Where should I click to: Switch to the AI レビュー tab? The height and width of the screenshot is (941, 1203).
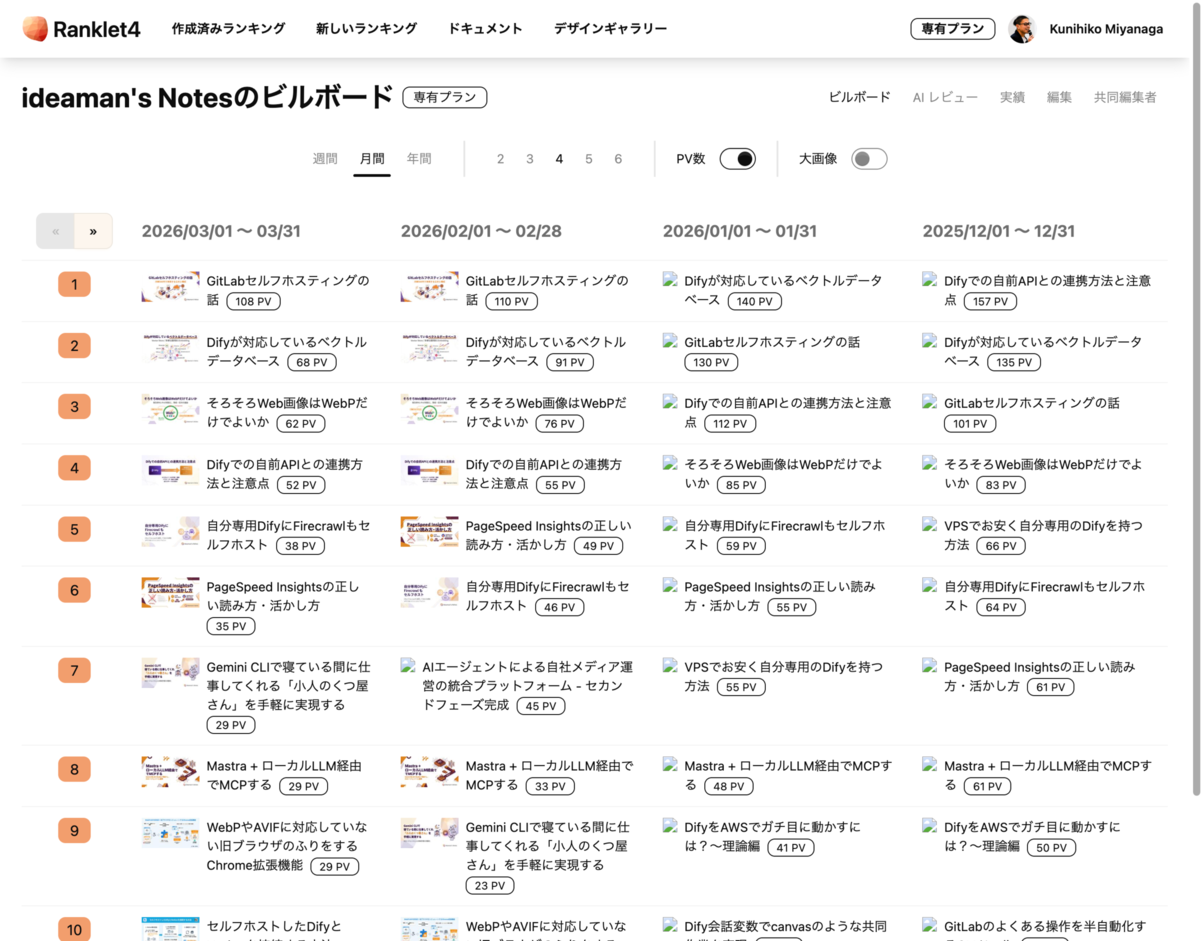[x=944, y=97]
